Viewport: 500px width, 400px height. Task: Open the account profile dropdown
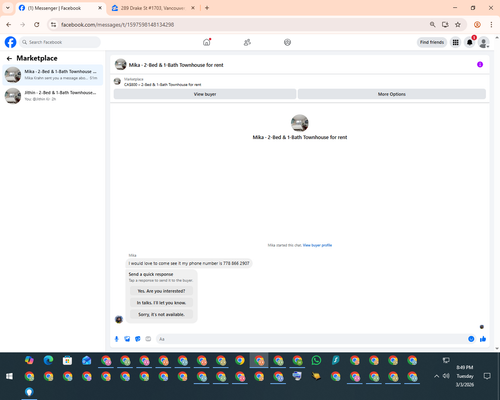click(484, 42)
